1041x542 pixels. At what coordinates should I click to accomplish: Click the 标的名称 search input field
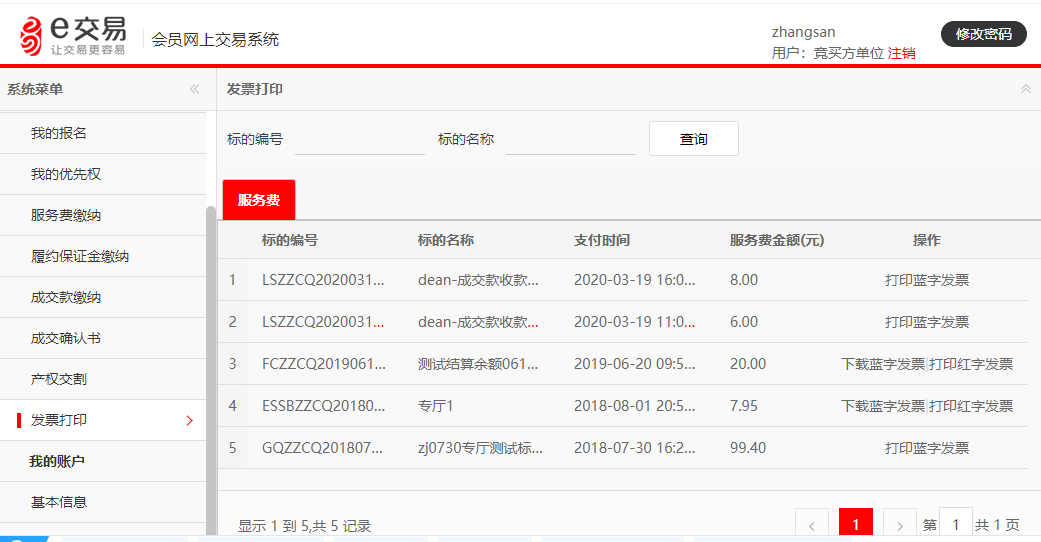point(571,139)
